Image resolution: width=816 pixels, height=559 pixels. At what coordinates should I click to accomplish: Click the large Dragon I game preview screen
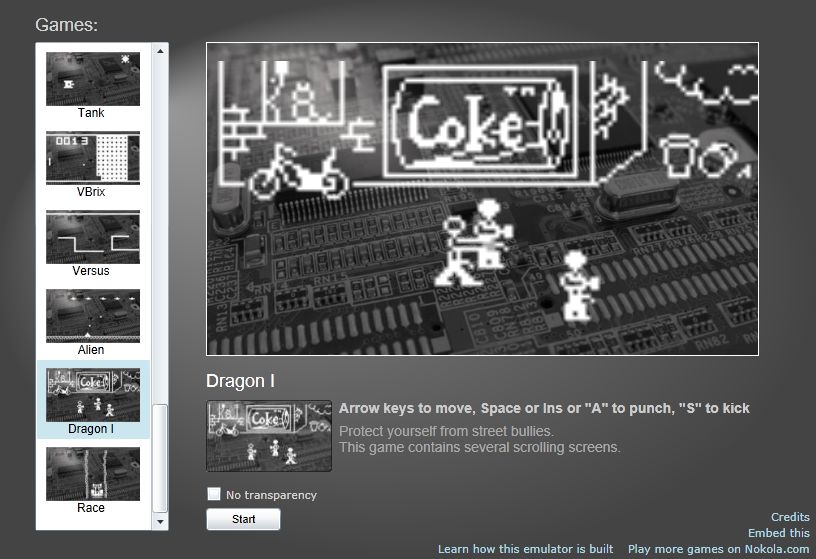coord(482,199)
